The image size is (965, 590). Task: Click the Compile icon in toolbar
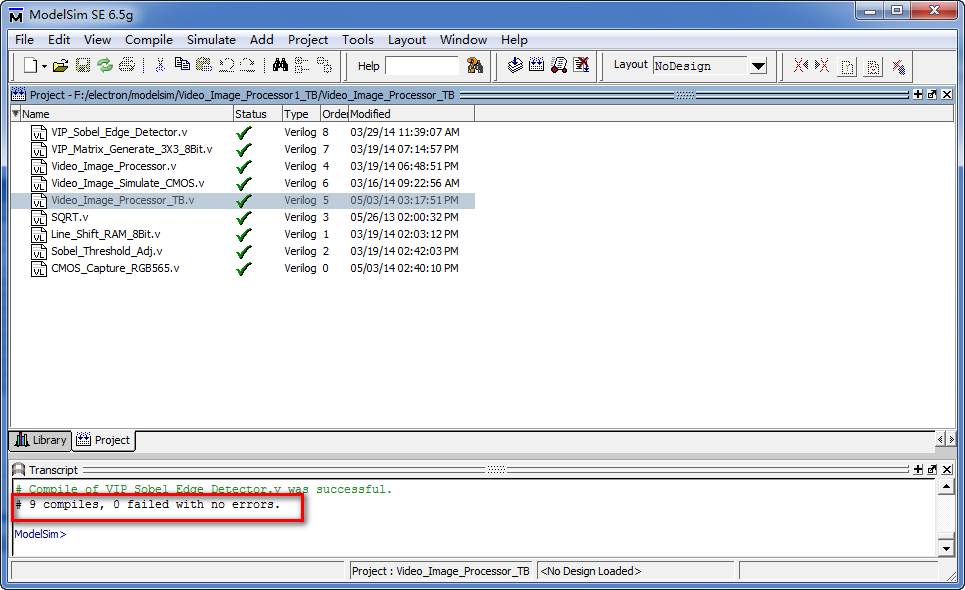click(x=515, y=66)
